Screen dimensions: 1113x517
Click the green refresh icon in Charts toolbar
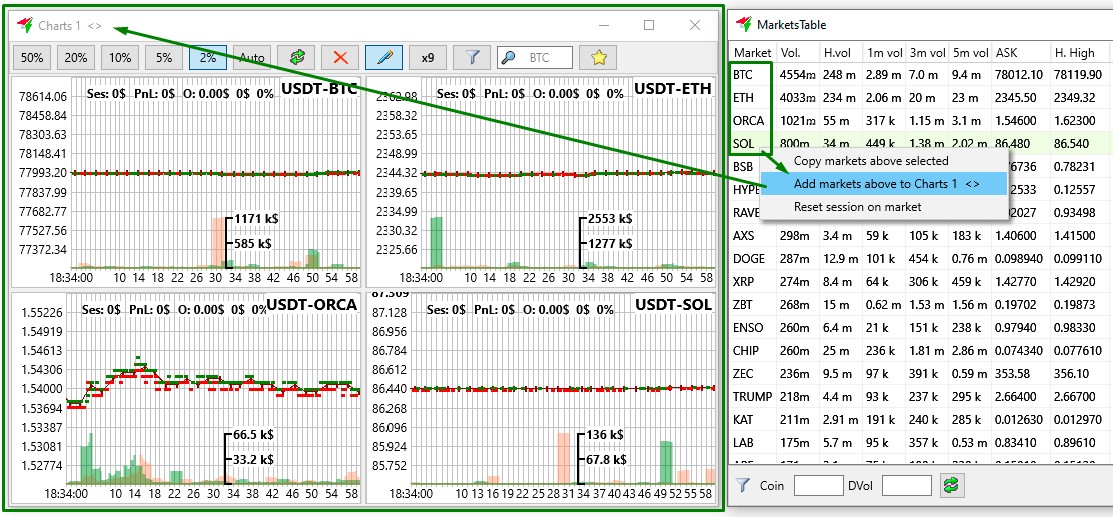296,58
